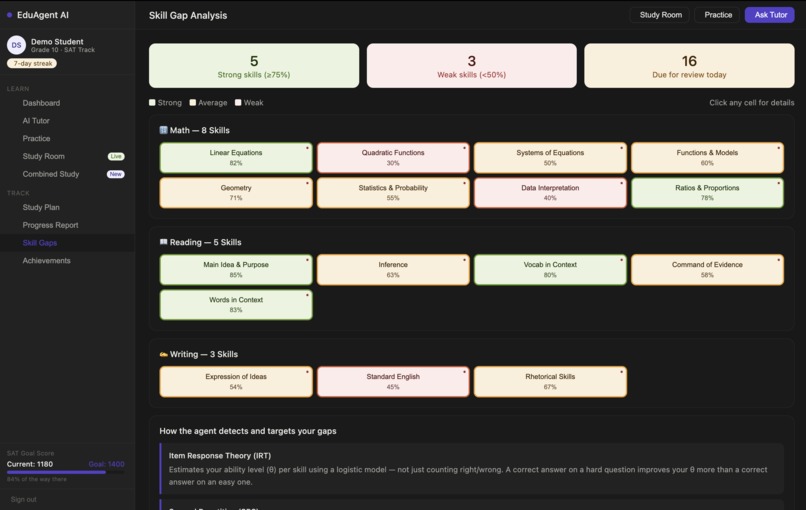Click the Practice button in header

(718, 15)
